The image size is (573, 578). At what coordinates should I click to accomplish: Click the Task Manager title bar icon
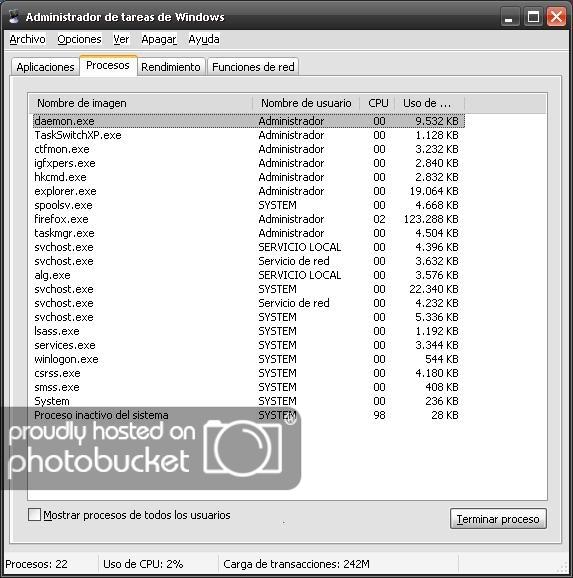coord(14,17)
